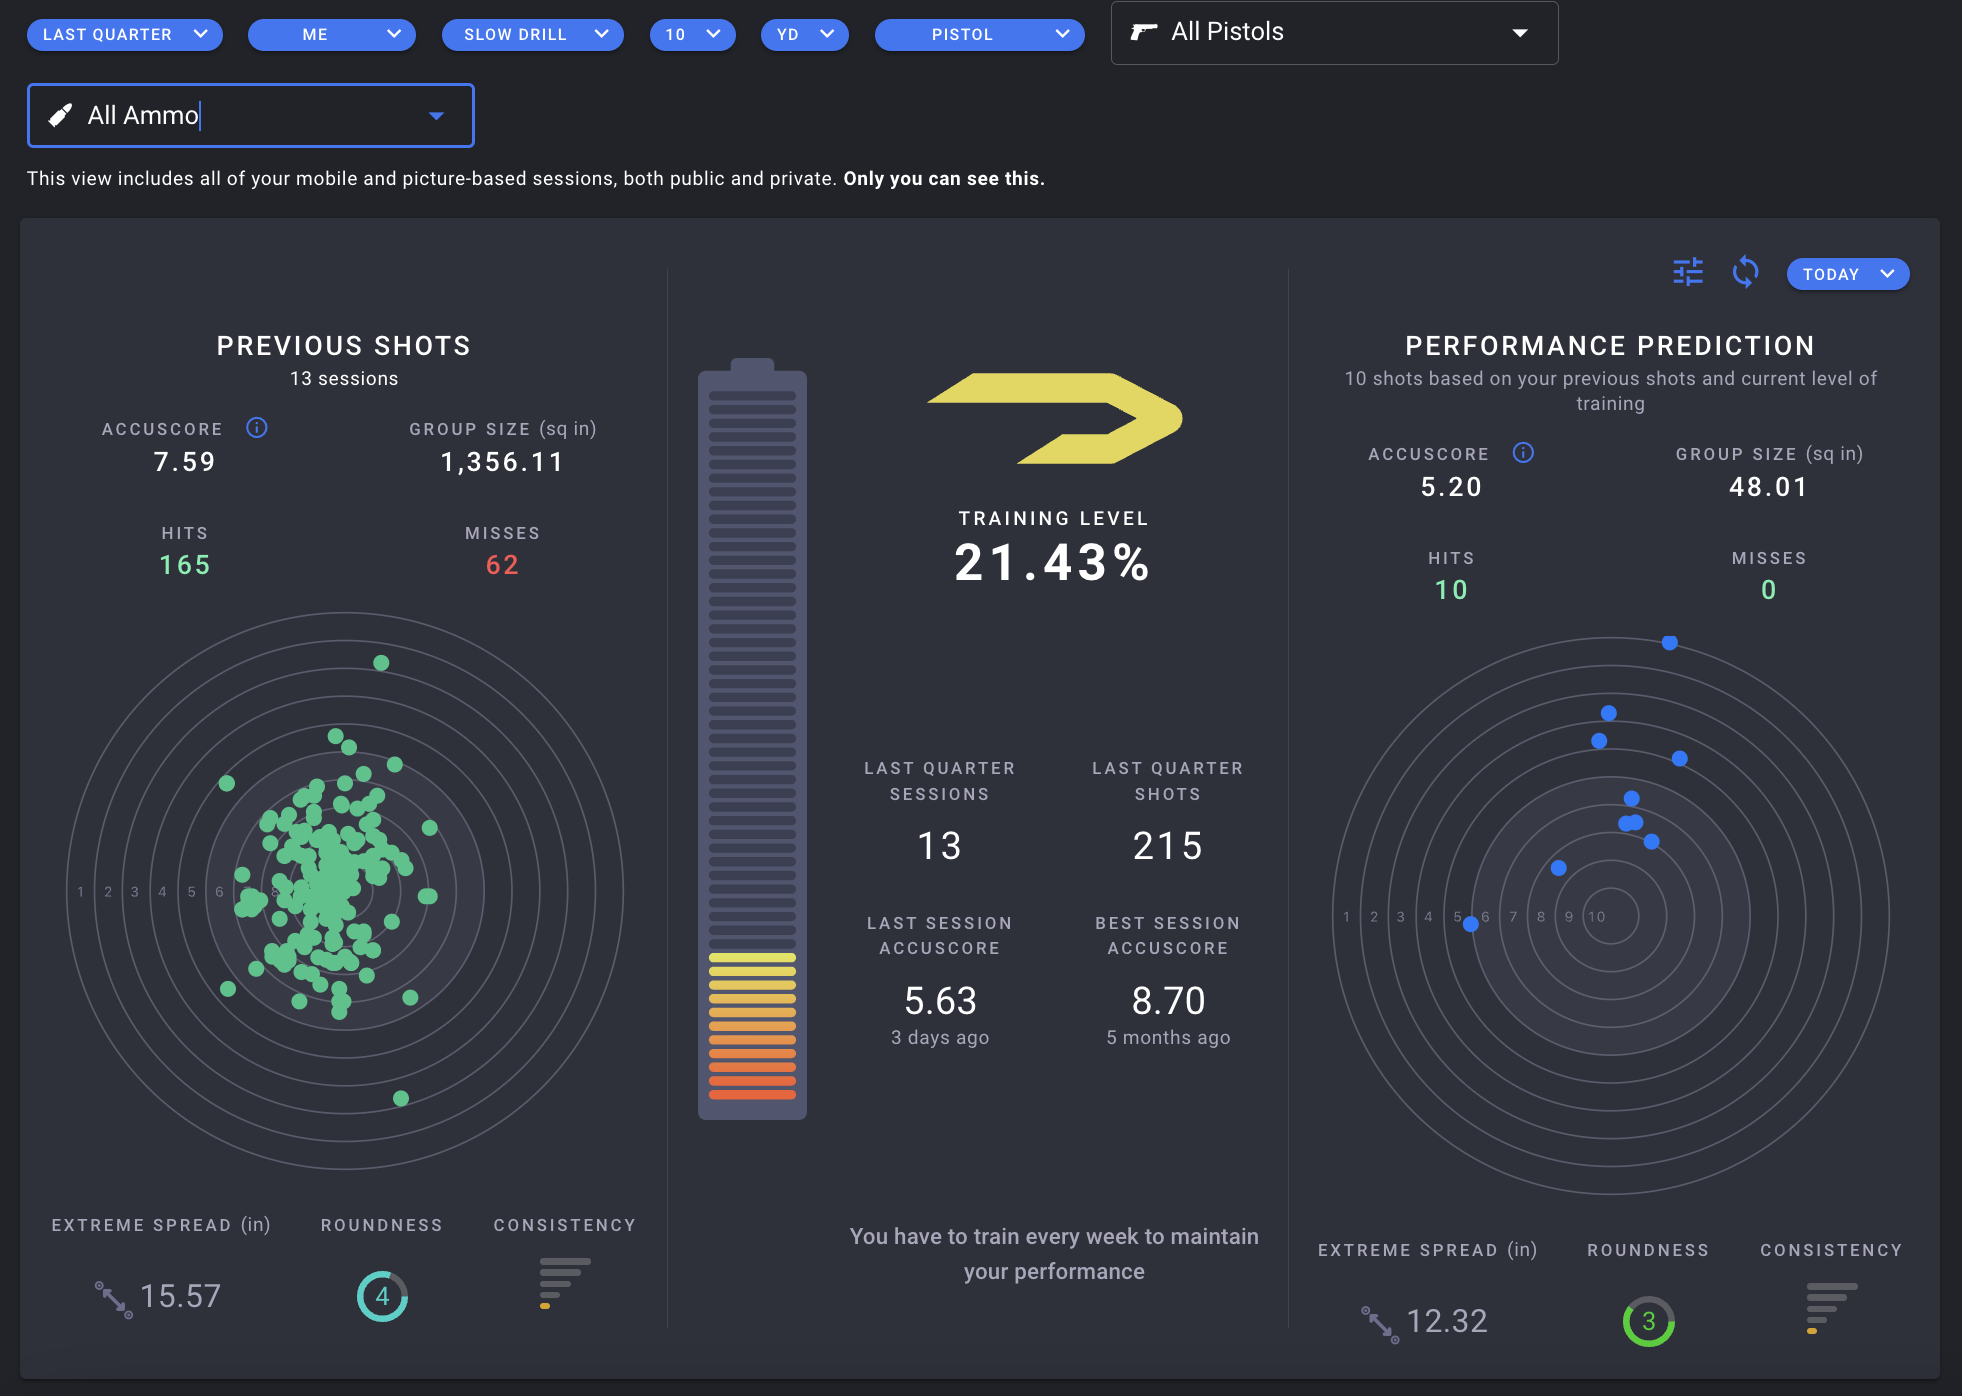Click the refresh sync icon
The width and height of the screenshot is (1962, 1396).
(1745, 272)
